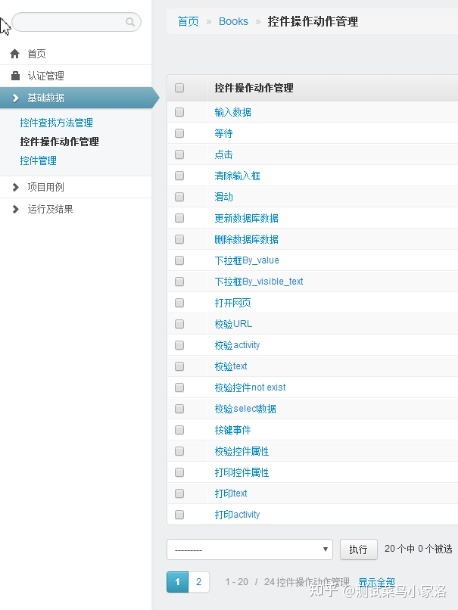The height and width of the screenshot is (610, 458).
Task: Open the action dropdown beside 执行
Action: pyautogui.click(x=249, y=549)
